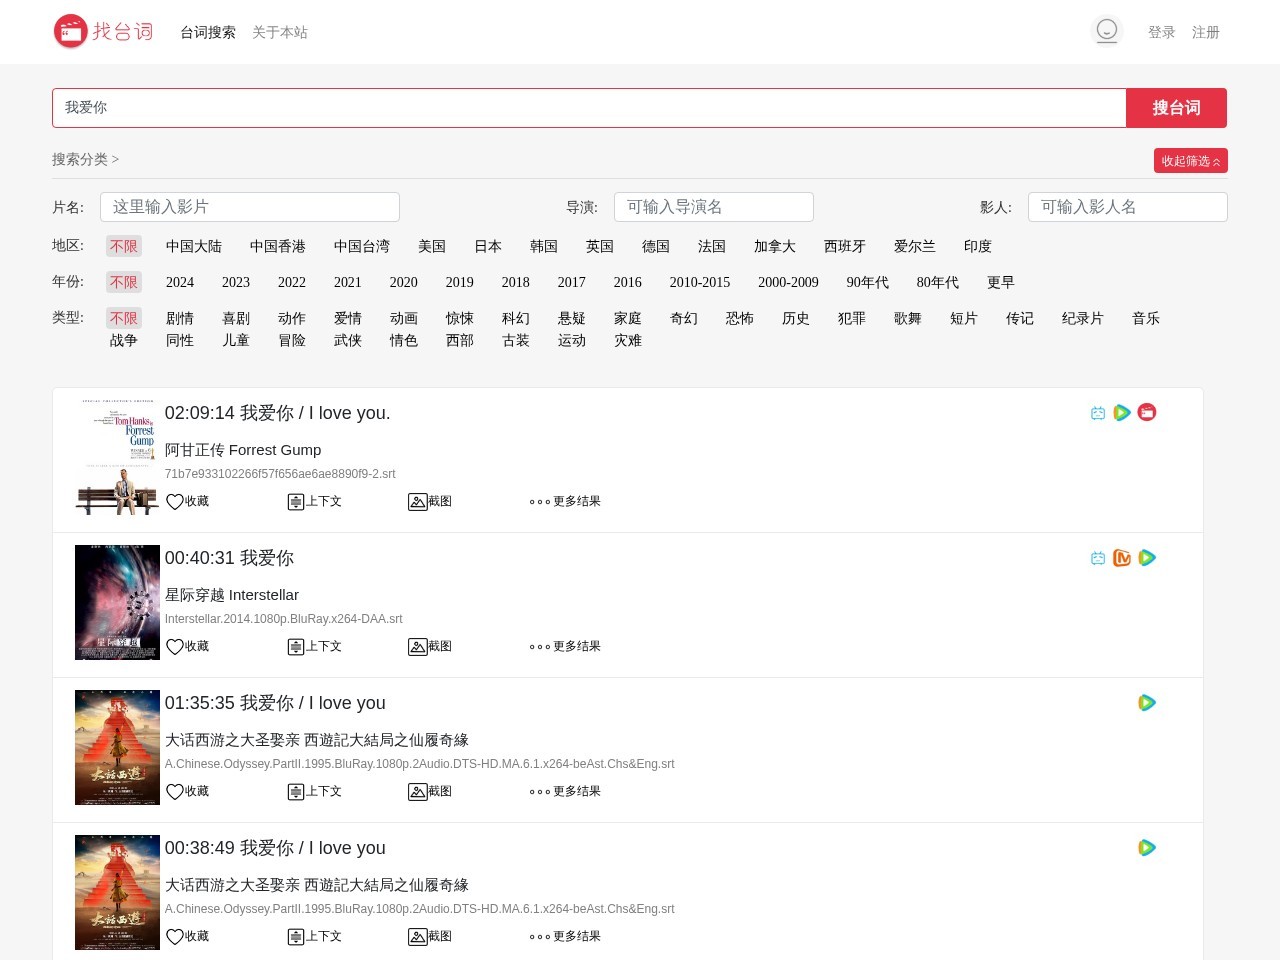The width and height of the screenshot is (1280, 960).
Task: Open screenshot for 01:35:35 Chinese Odyssey line
Action: [x=430, y=792]
